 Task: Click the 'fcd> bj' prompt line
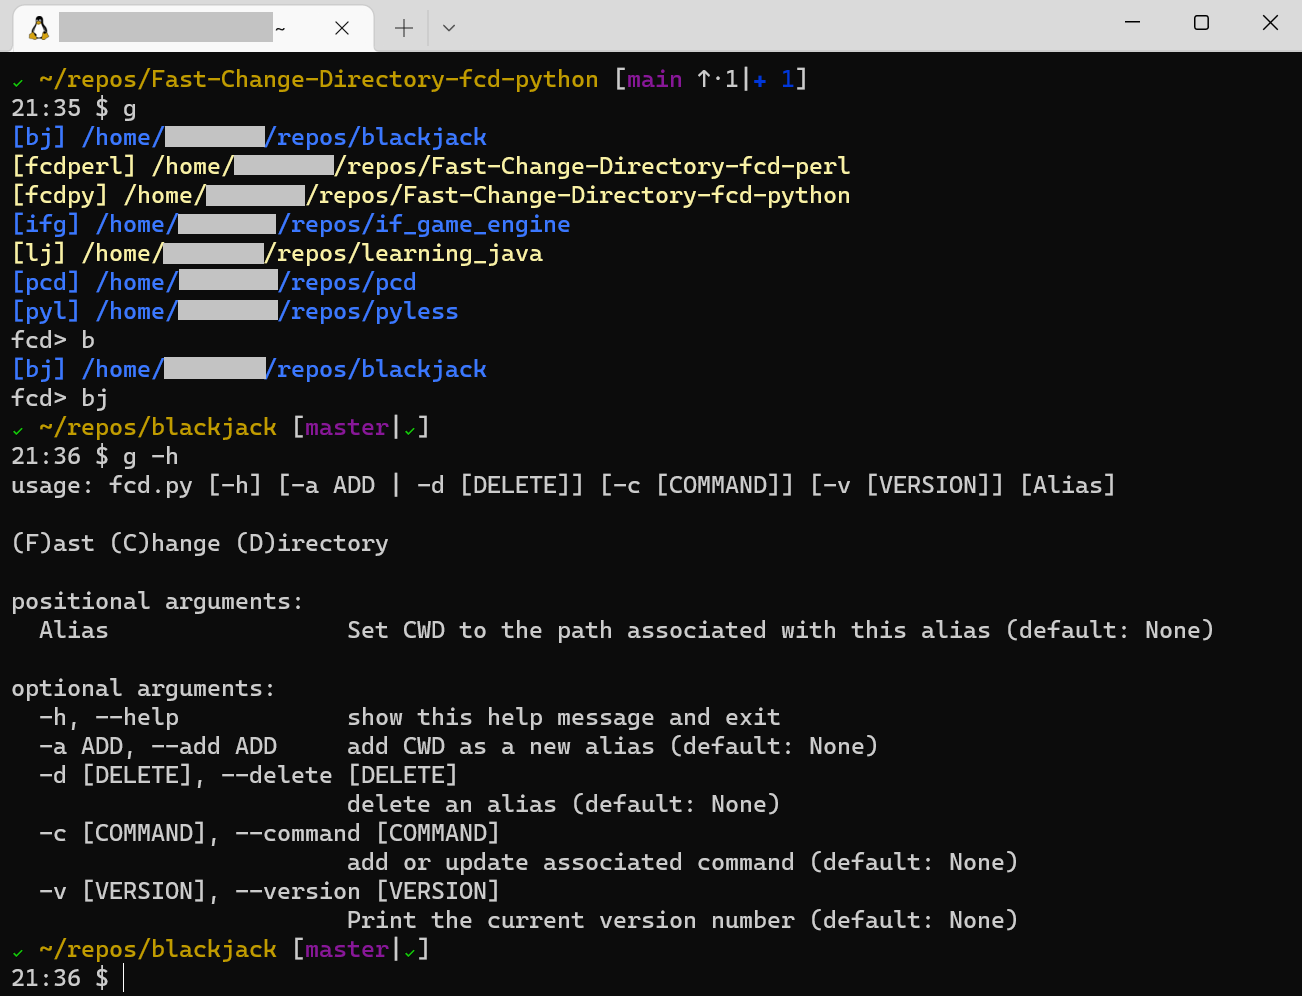(60, 398)
